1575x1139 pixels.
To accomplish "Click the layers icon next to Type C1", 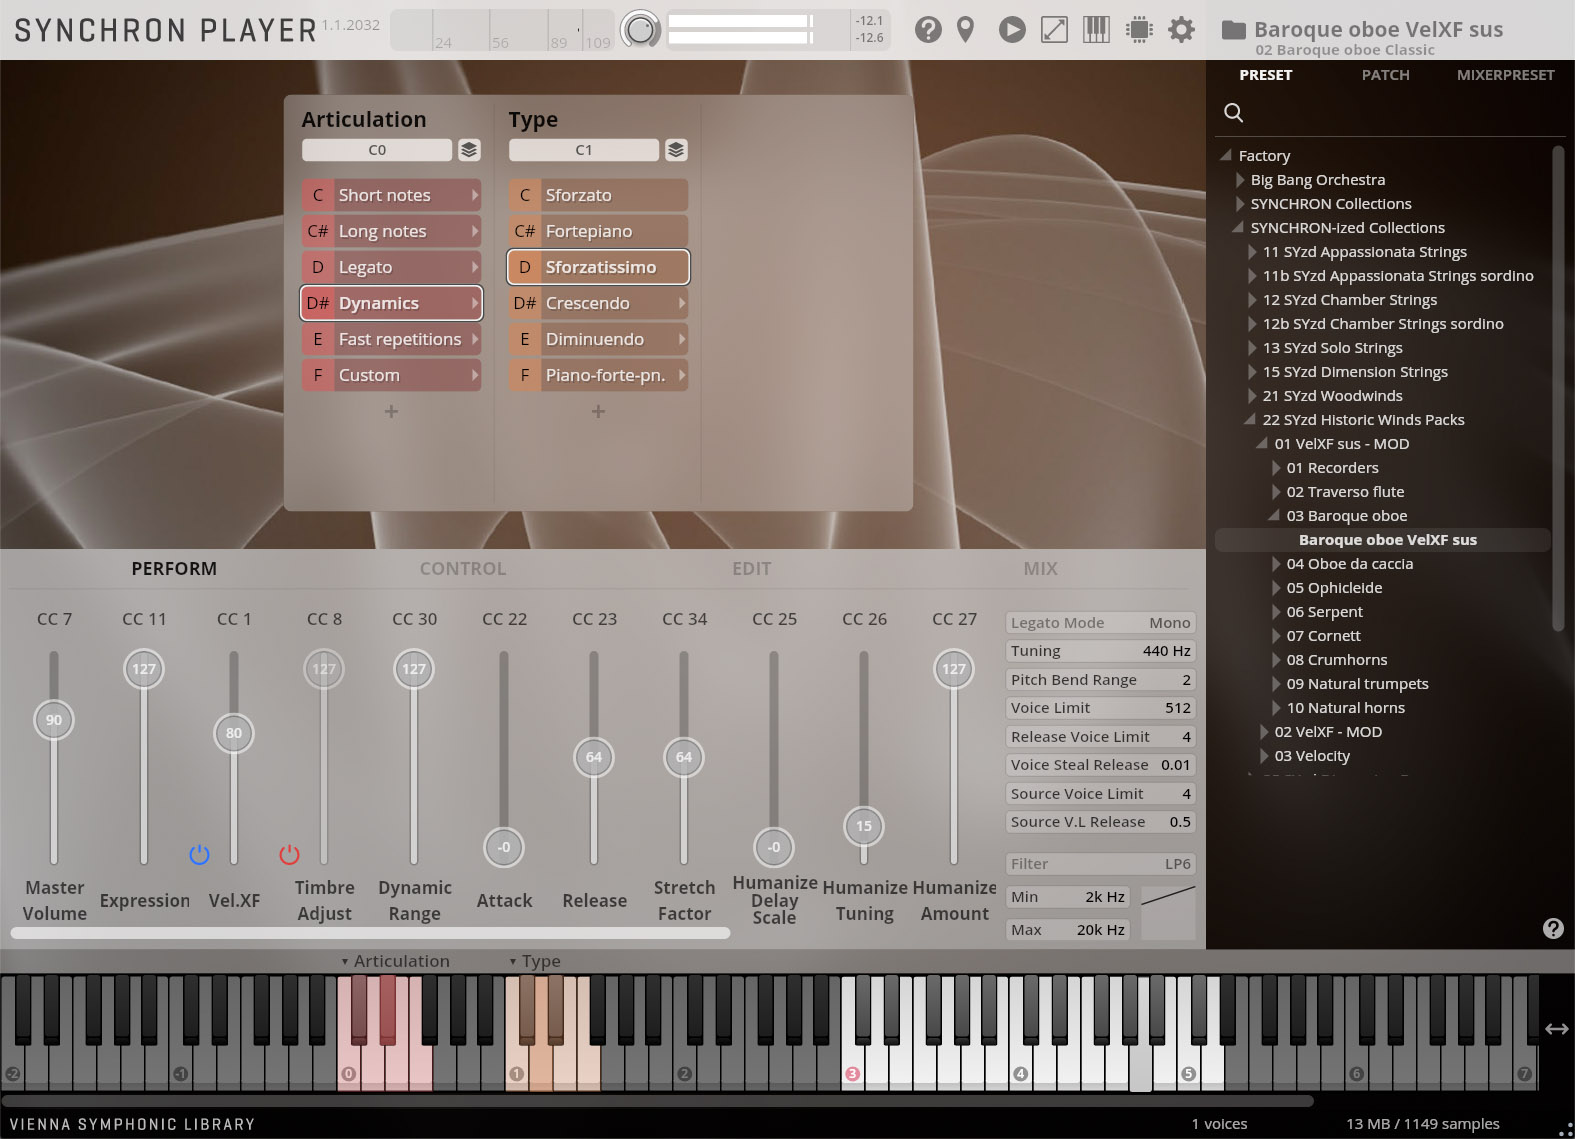I will pyautogui.click(x=676, y=150).
